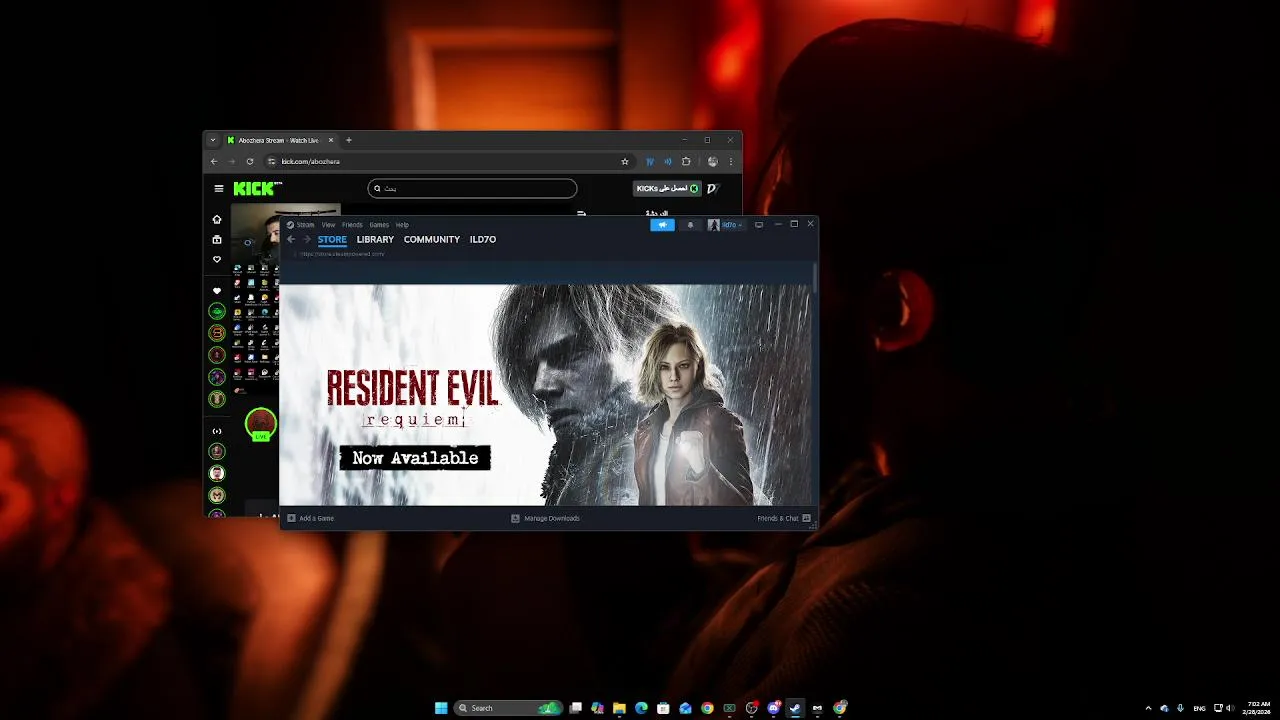Open Friends & Chat in Steam
Screen dimensions: 1280x720
click(784, 518)
